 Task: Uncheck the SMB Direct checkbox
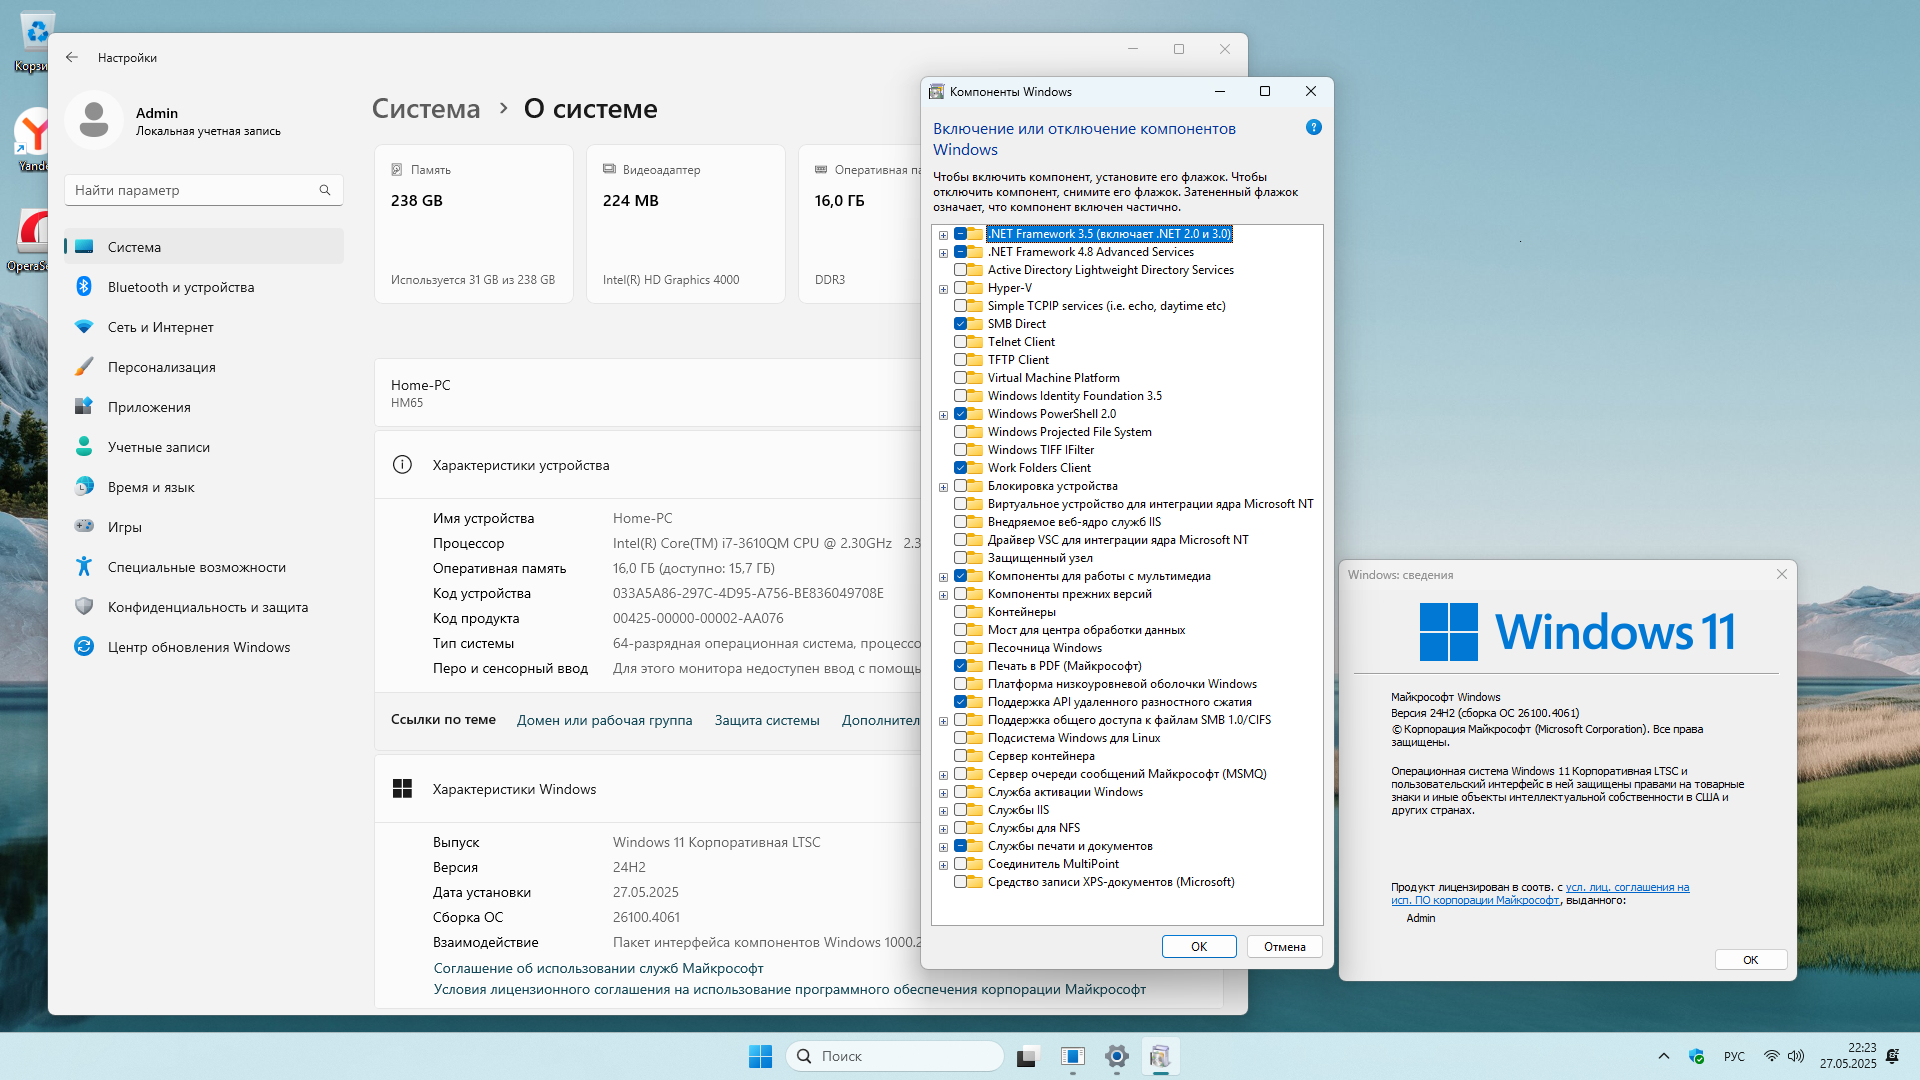click(960, 324)
